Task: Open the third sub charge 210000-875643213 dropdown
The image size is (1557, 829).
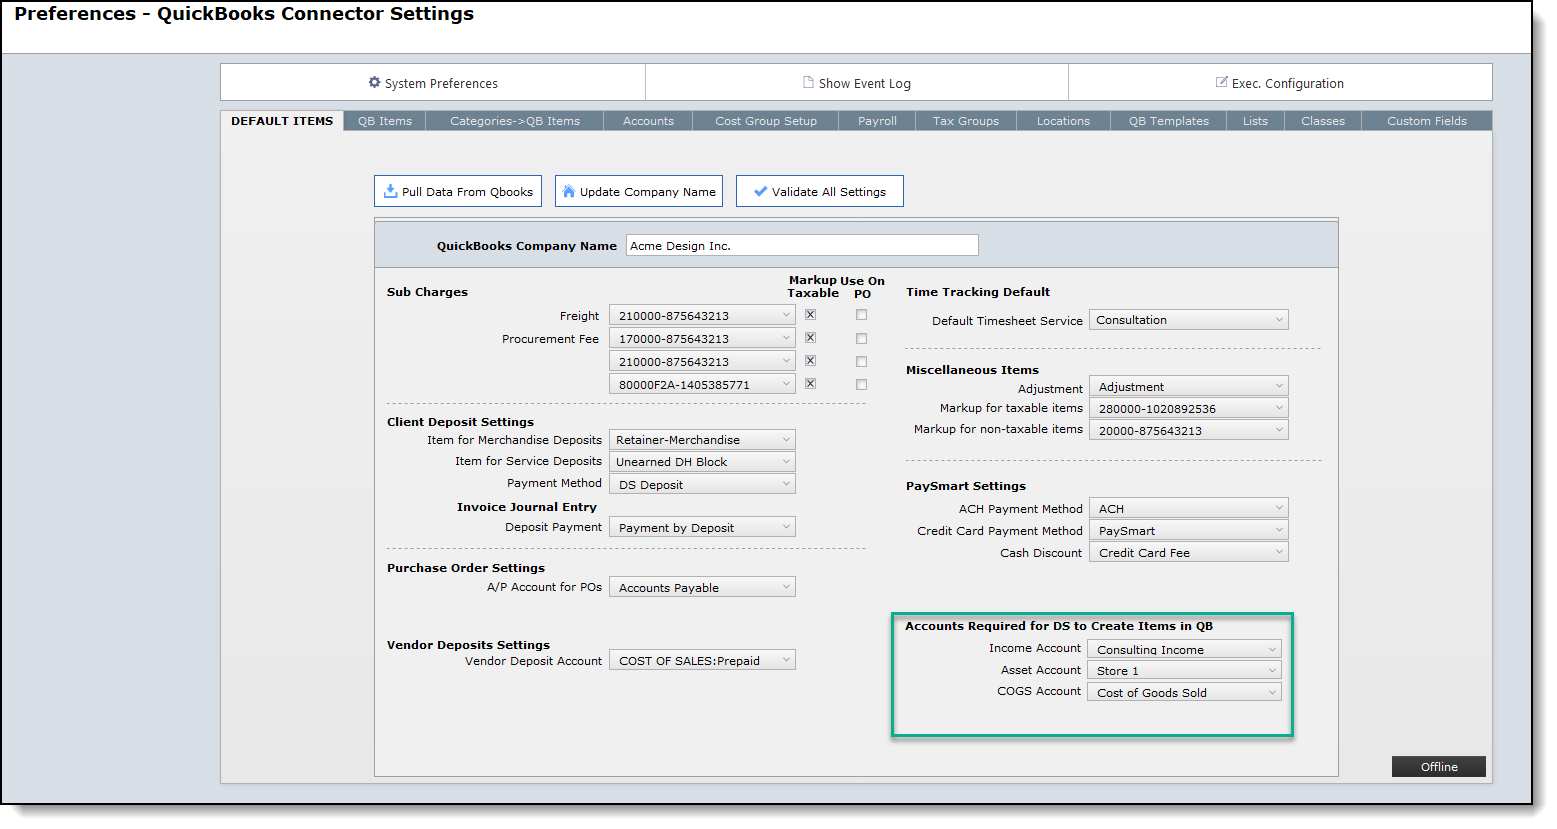Action: [x=702, y=361]
